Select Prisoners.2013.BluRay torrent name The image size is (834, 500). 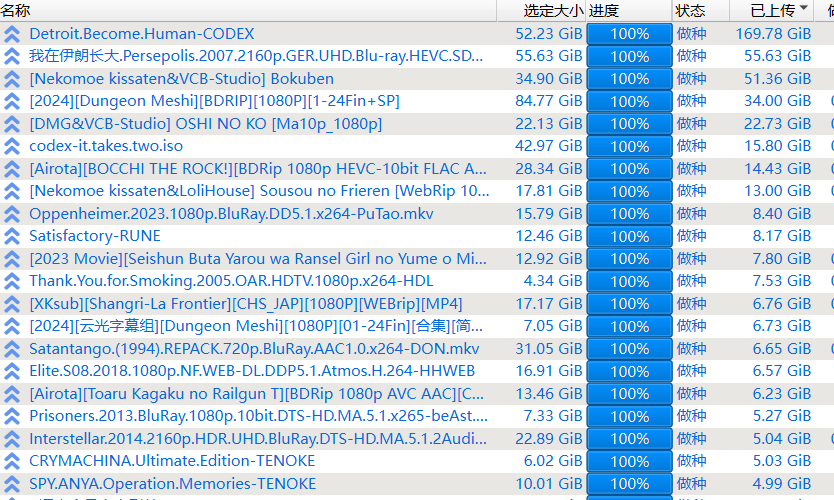pos(258,416)
